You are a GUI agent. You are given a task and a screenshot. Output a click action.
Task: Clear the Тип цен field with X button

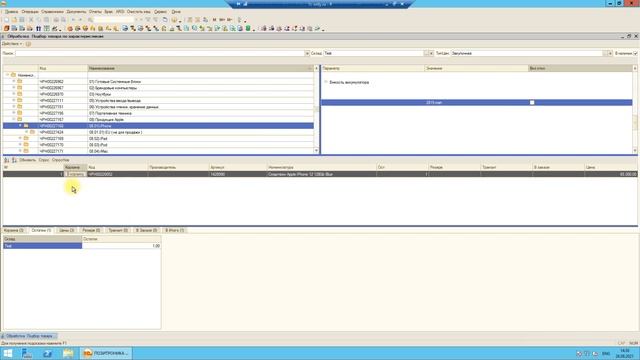click(x=610, y=53)
